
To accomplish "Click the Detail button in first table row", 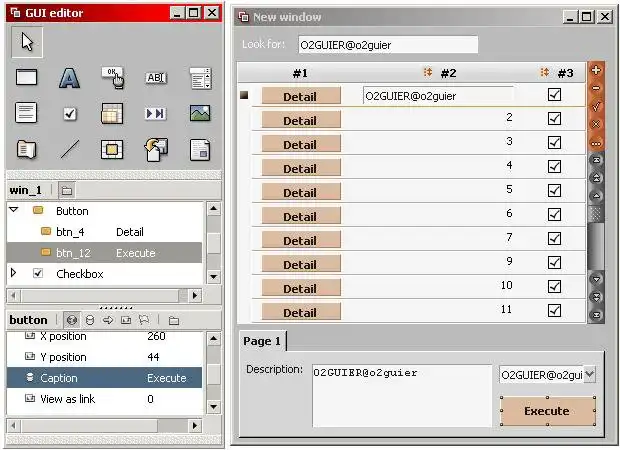I will pyautogui.click(x=301, y=96).
